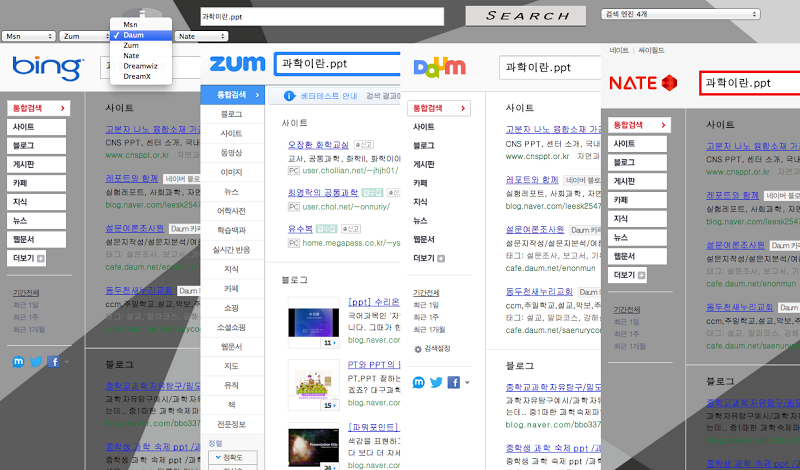
Task: Click the Daum logo
Action: click(x=439, y=67)
